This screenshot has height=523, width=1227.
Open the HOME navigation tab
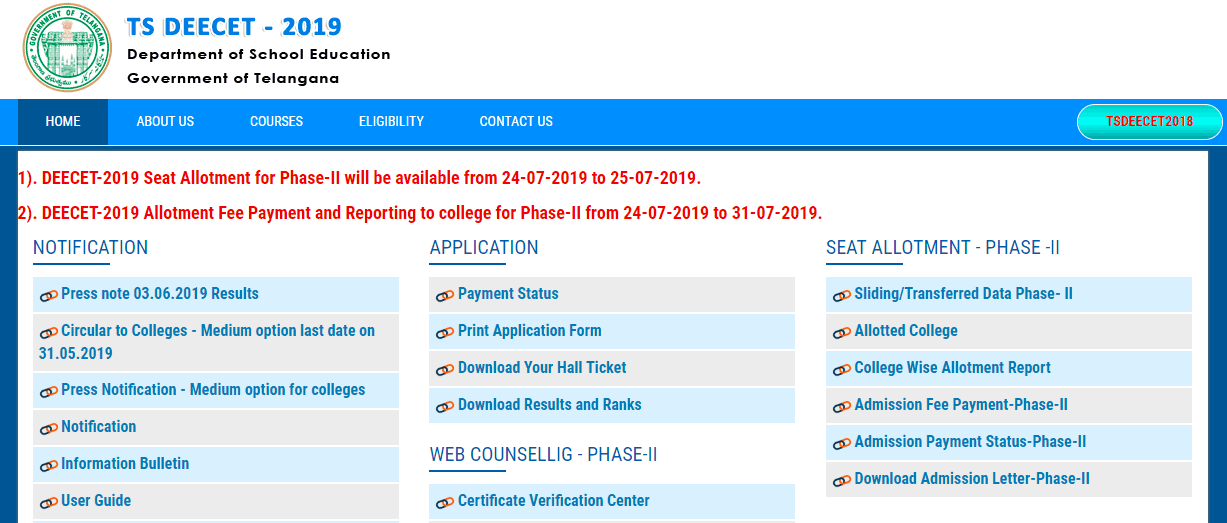coord(63,122)
